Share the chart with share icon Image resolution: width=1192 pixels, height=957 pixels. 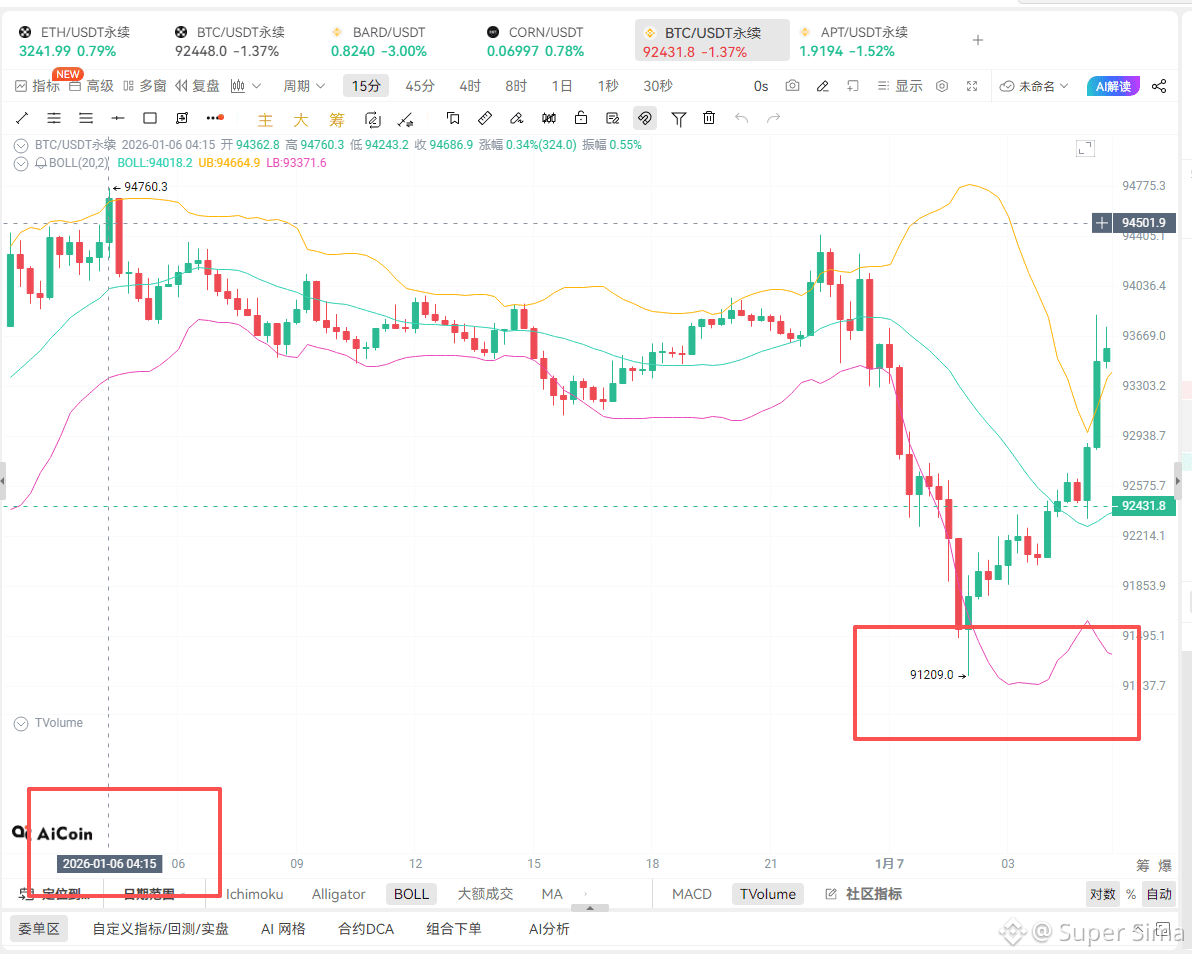[1159, 86]
